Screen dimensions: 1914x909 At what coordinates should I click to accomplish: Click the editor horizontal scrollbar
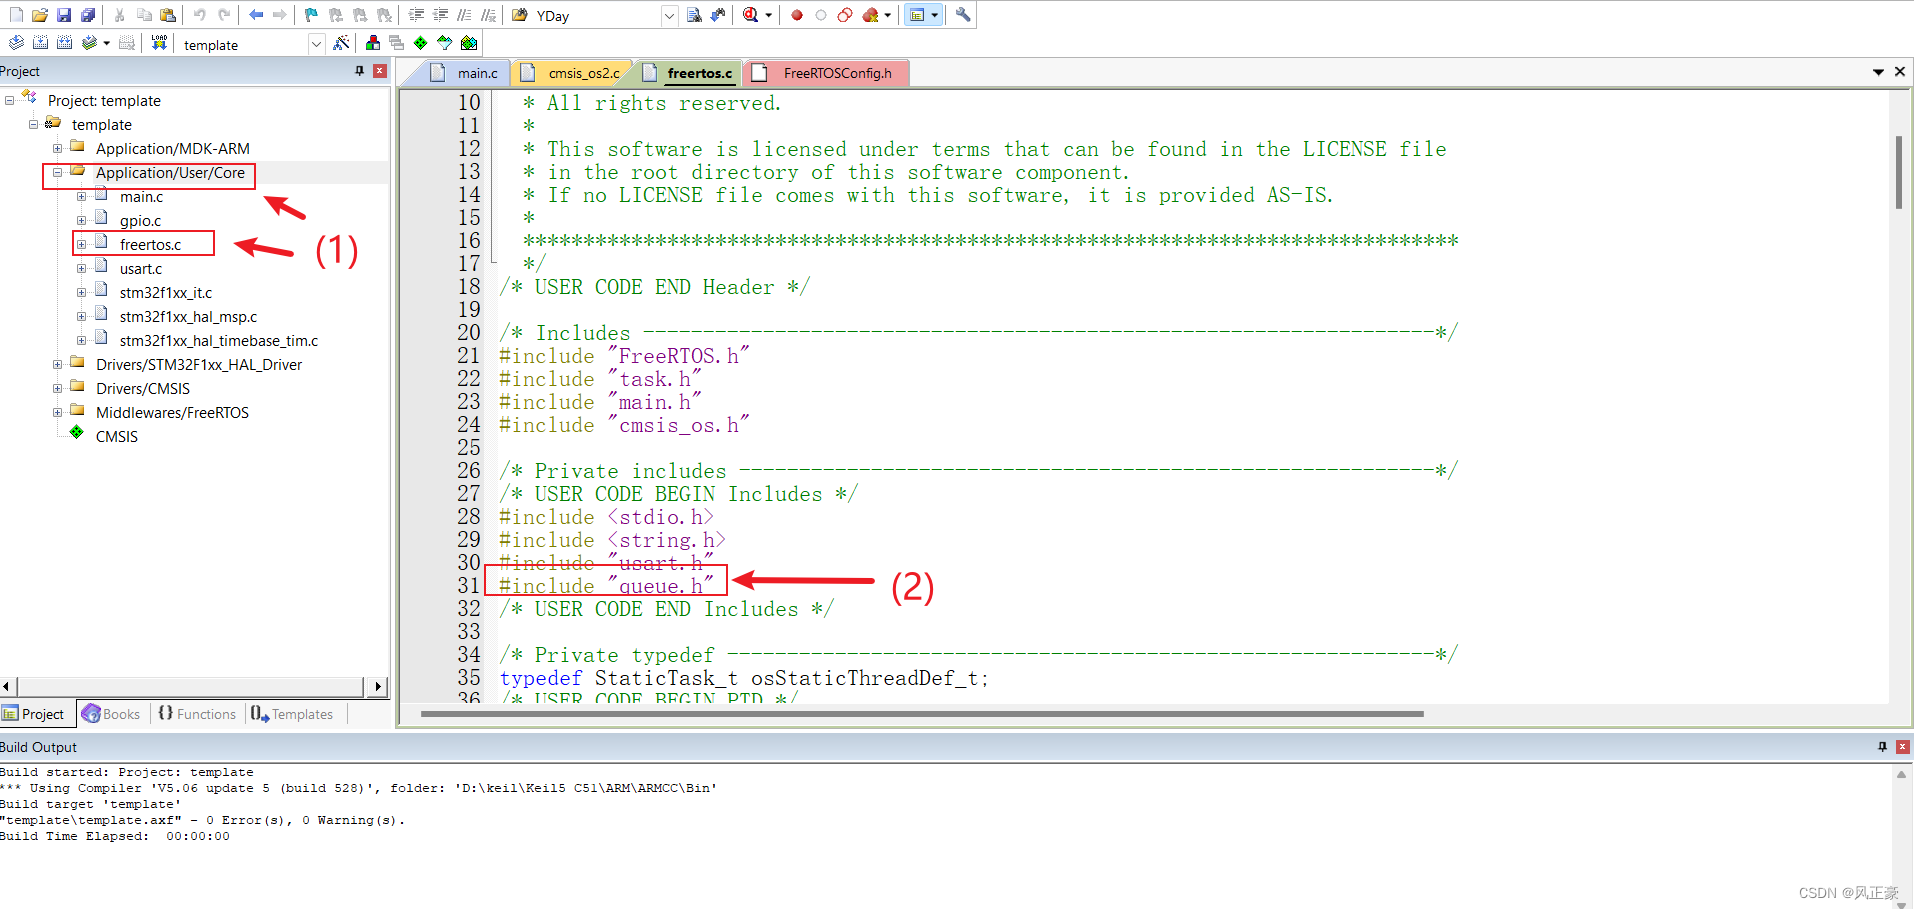(921, 714)
